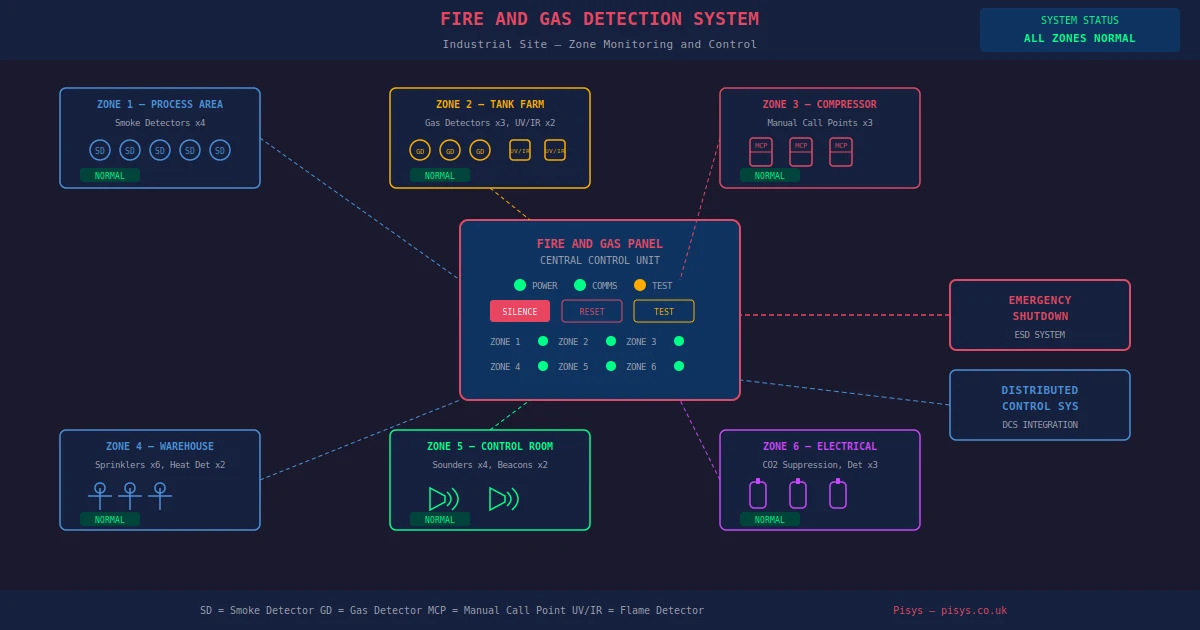
Task: Open the Emergency Shutdown ESD System box
Action: coord(1040,315)
